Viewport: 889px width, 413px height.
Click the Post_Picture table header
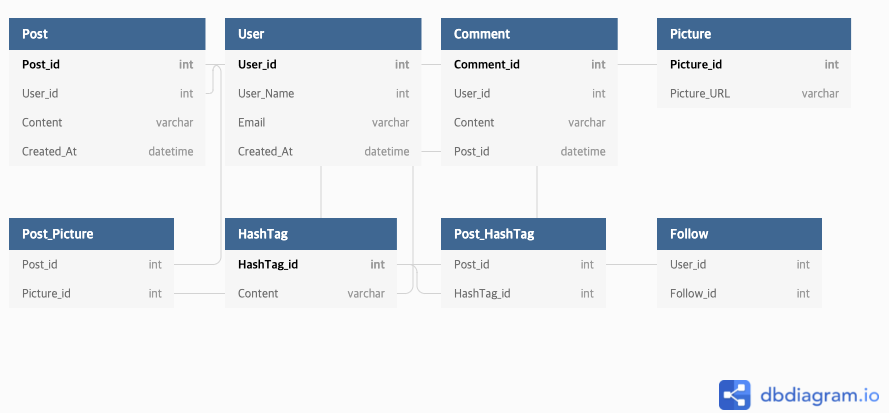(x=91, y=234)
